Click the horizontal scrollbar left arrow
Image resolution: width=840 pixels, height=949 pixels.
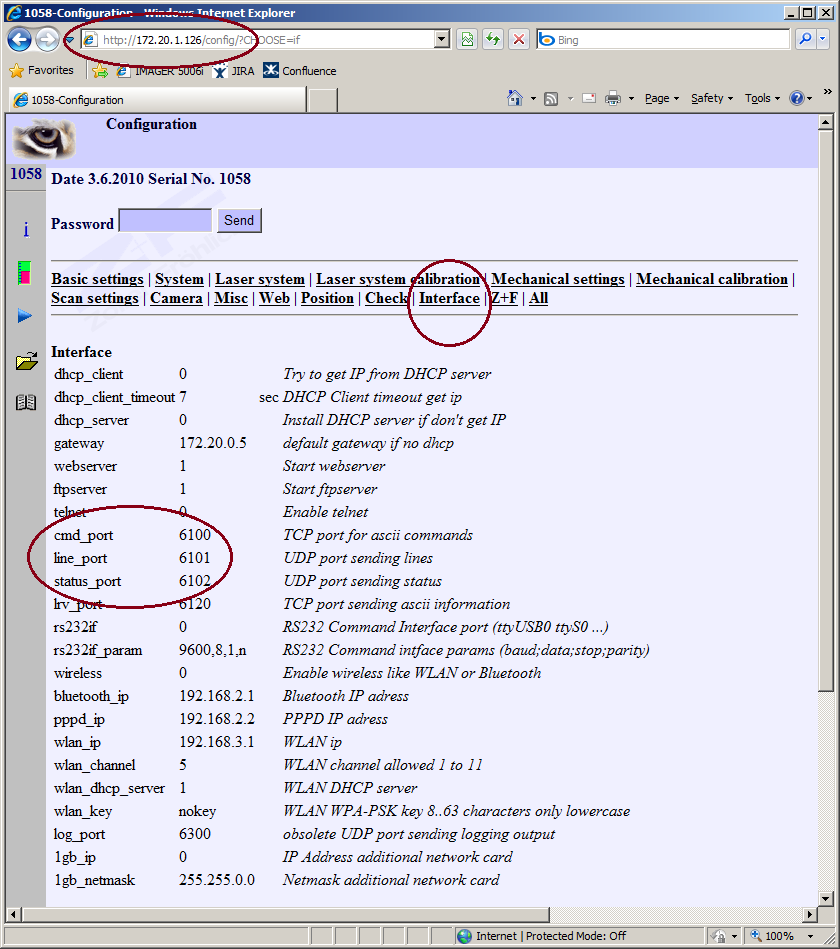tap(15, 914)
